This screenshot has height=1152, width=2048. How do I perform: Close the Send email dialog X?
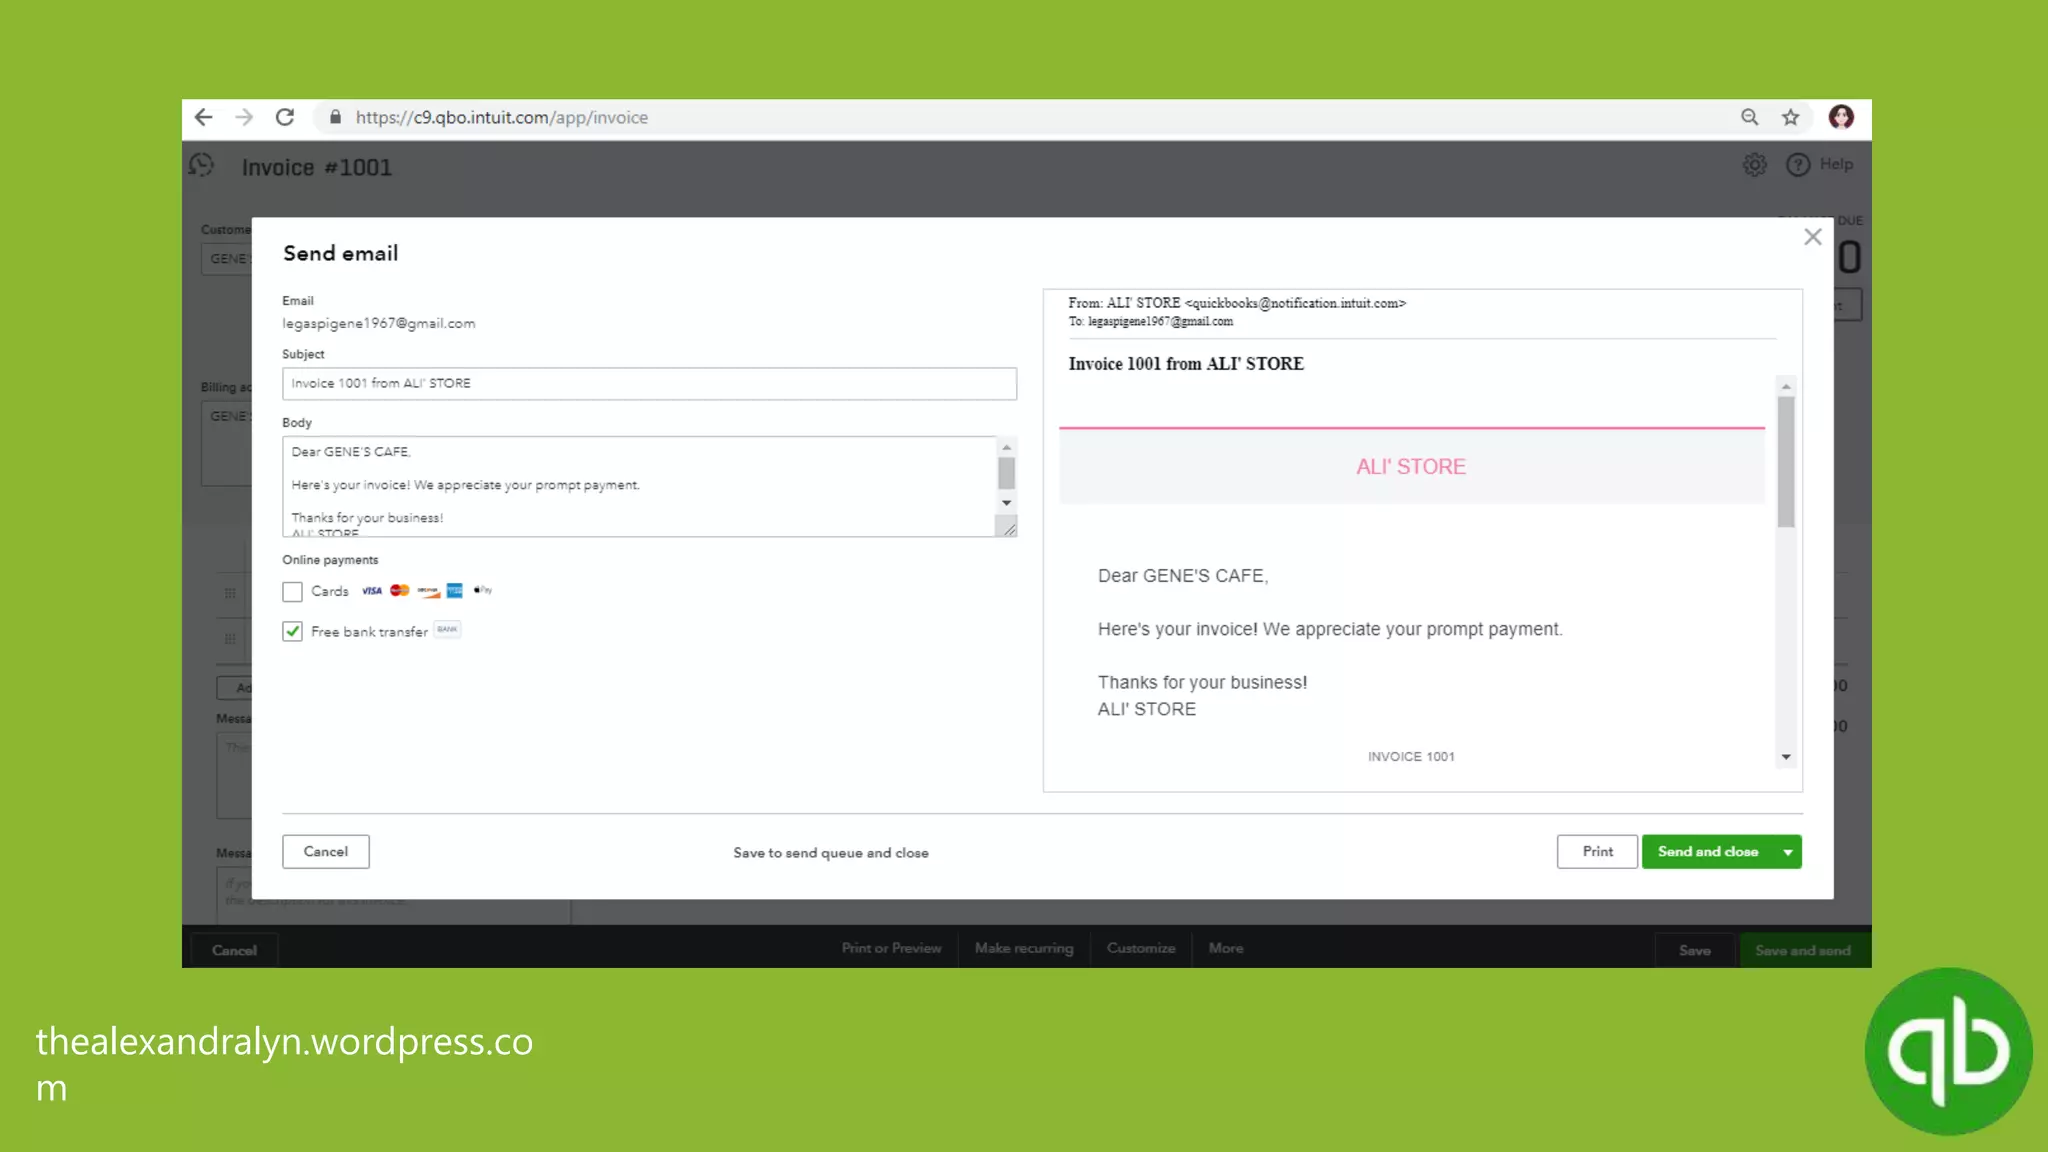(x=1812, y=237)
